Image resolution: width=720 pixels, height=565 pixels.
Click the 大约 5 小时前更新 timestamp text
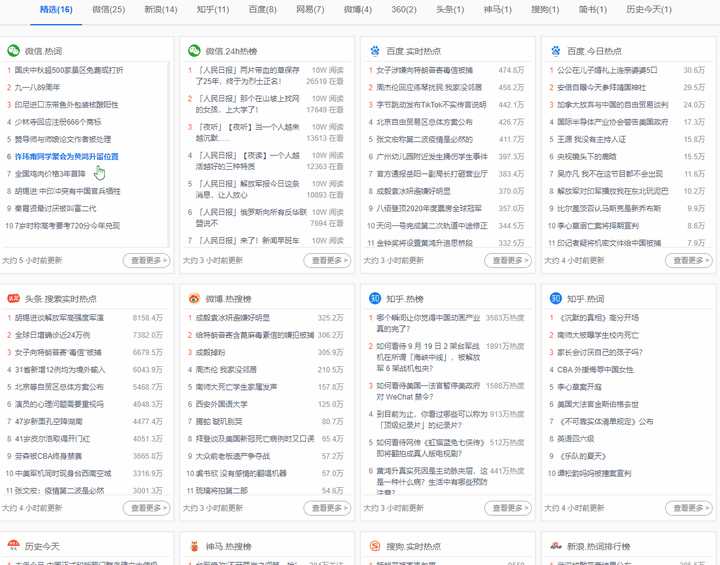[x=32, y=260]
